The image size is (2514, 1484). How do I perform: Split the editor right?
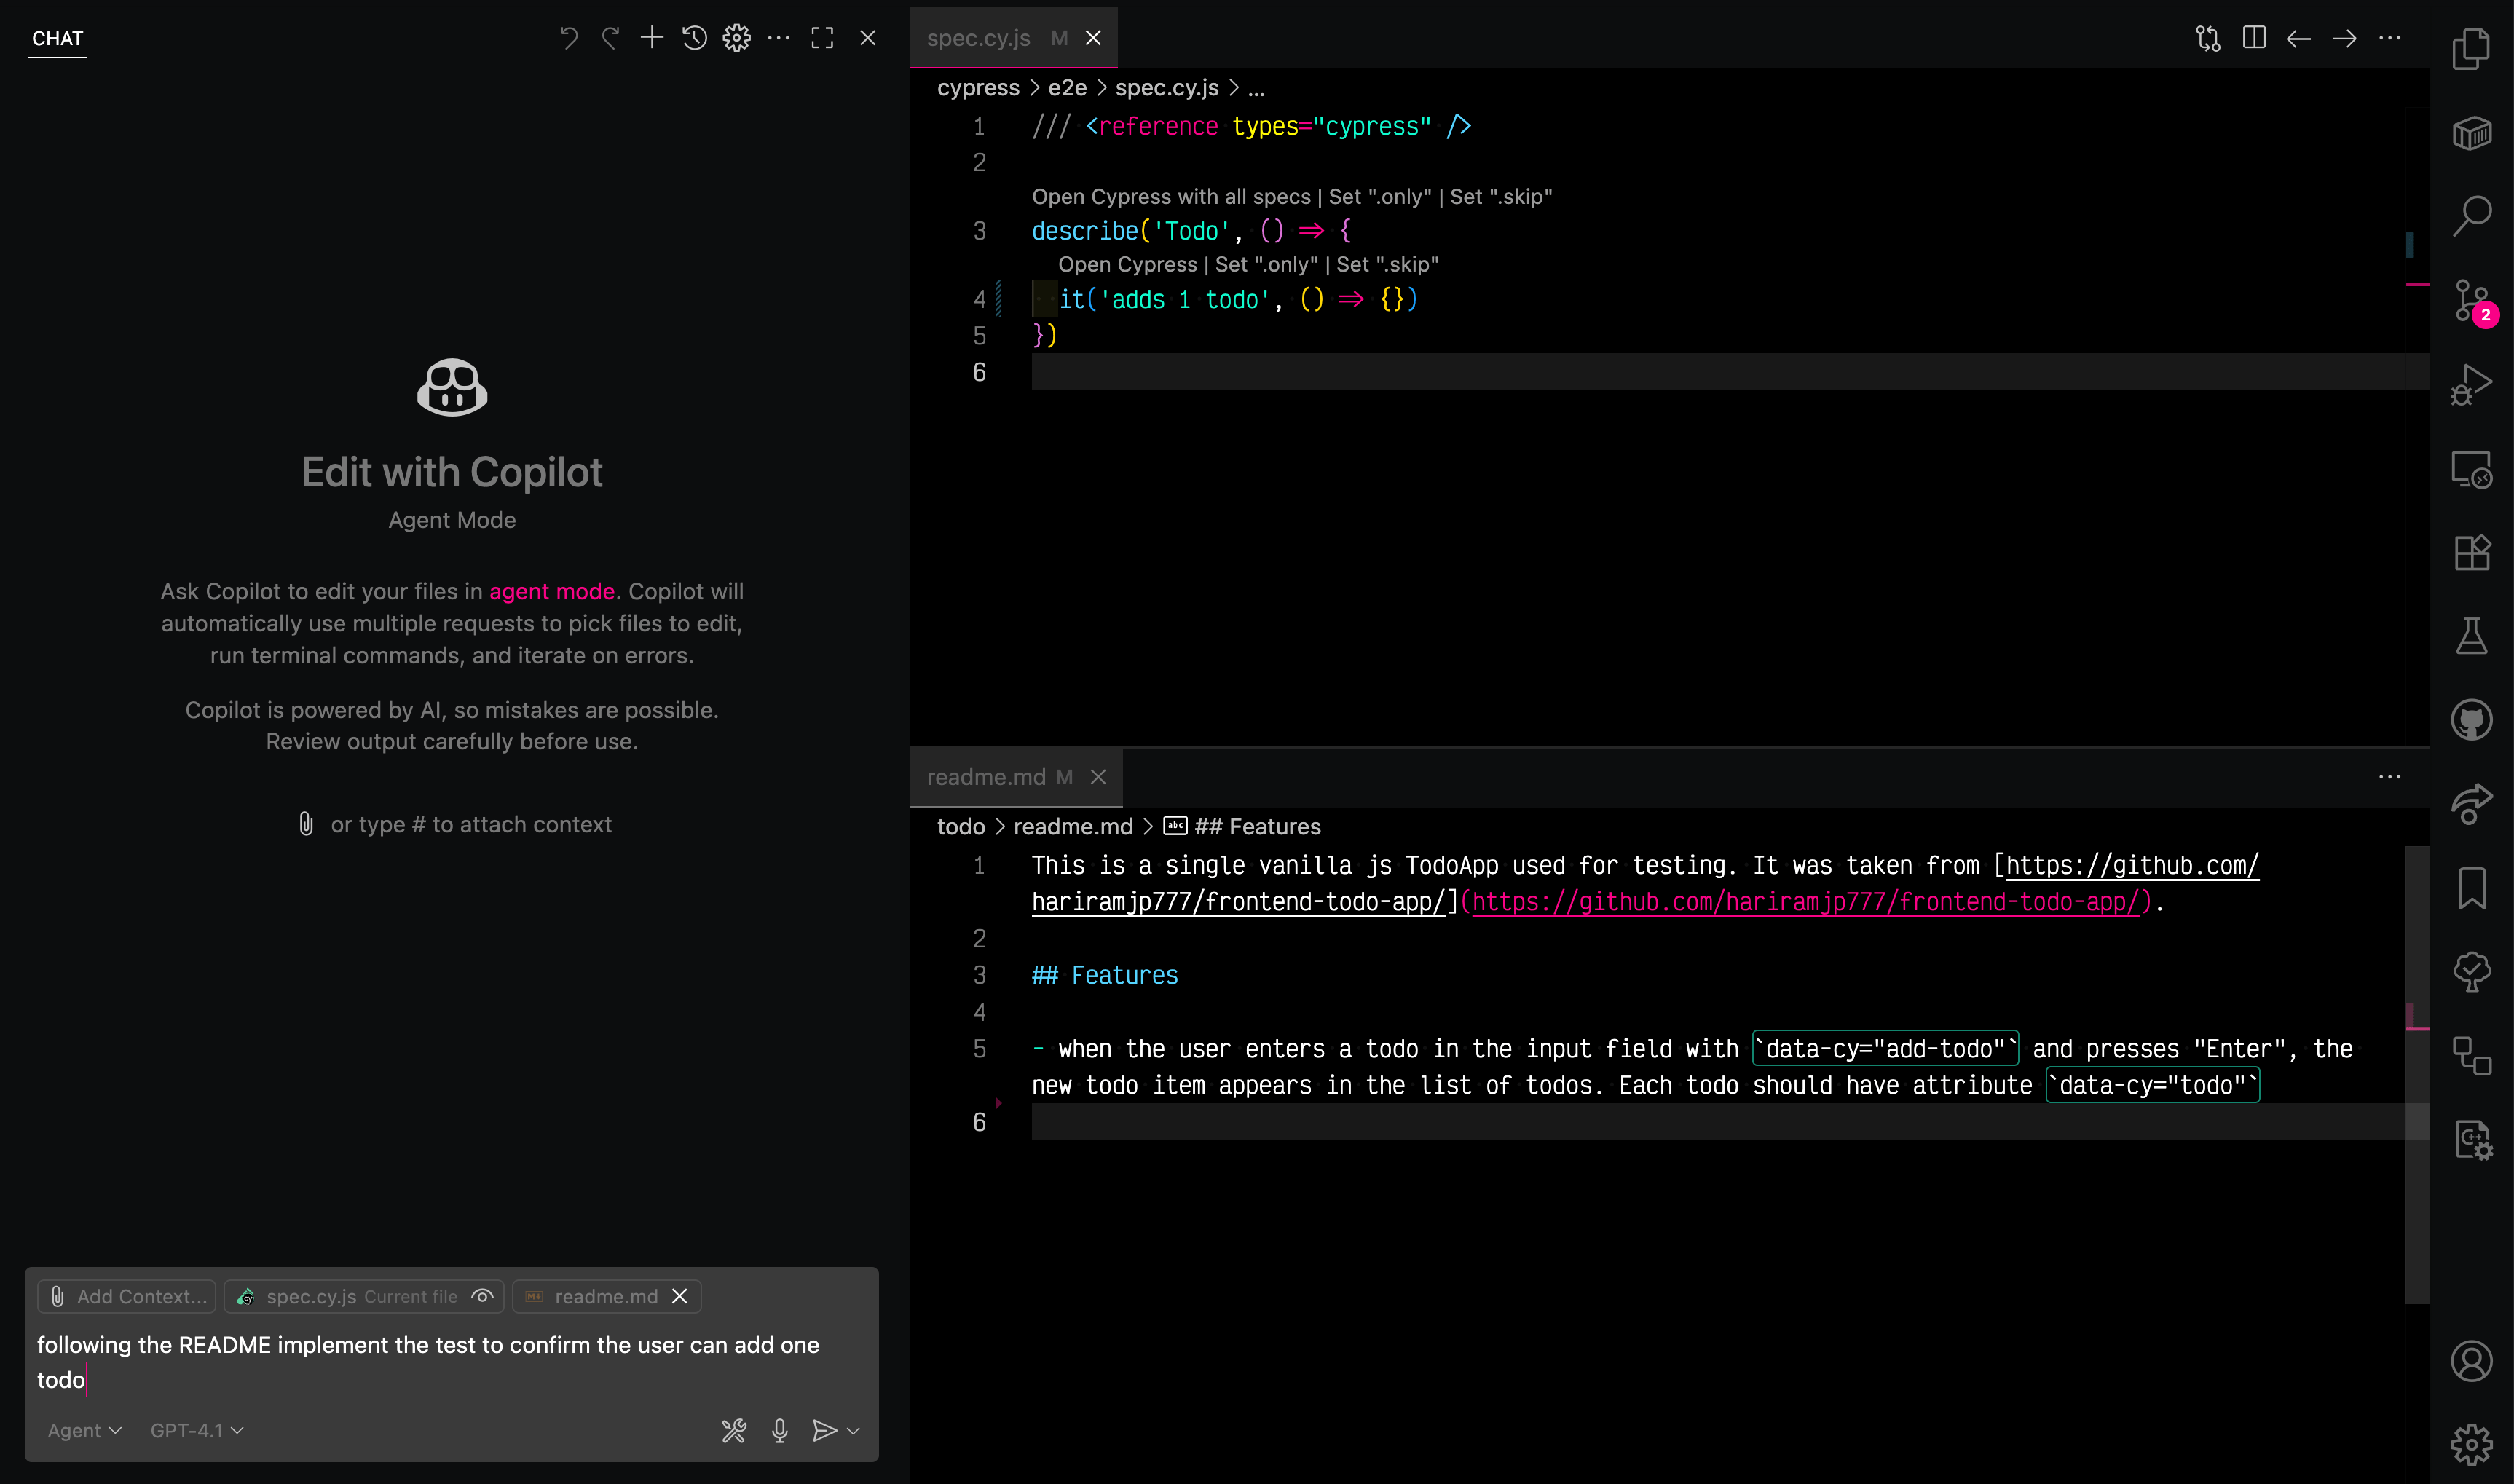[2254, 38]
